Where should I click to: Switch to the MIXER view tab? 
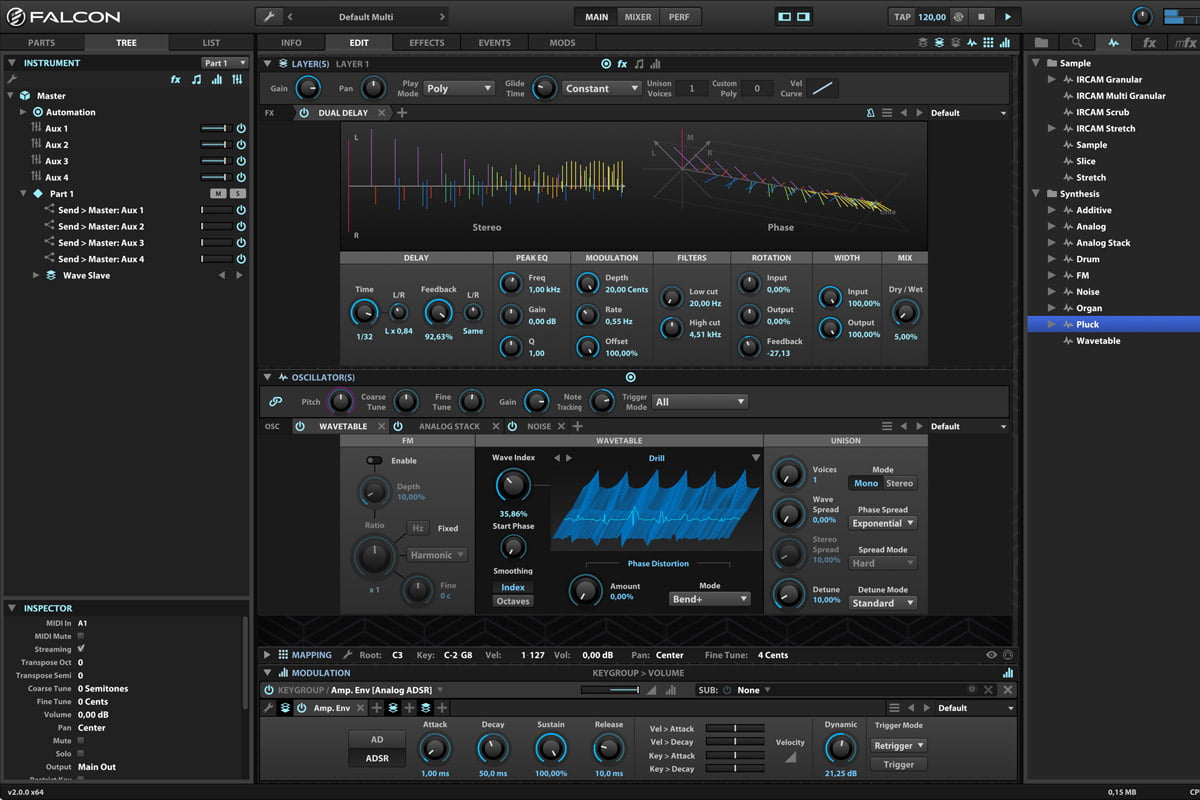pos(637,17)
